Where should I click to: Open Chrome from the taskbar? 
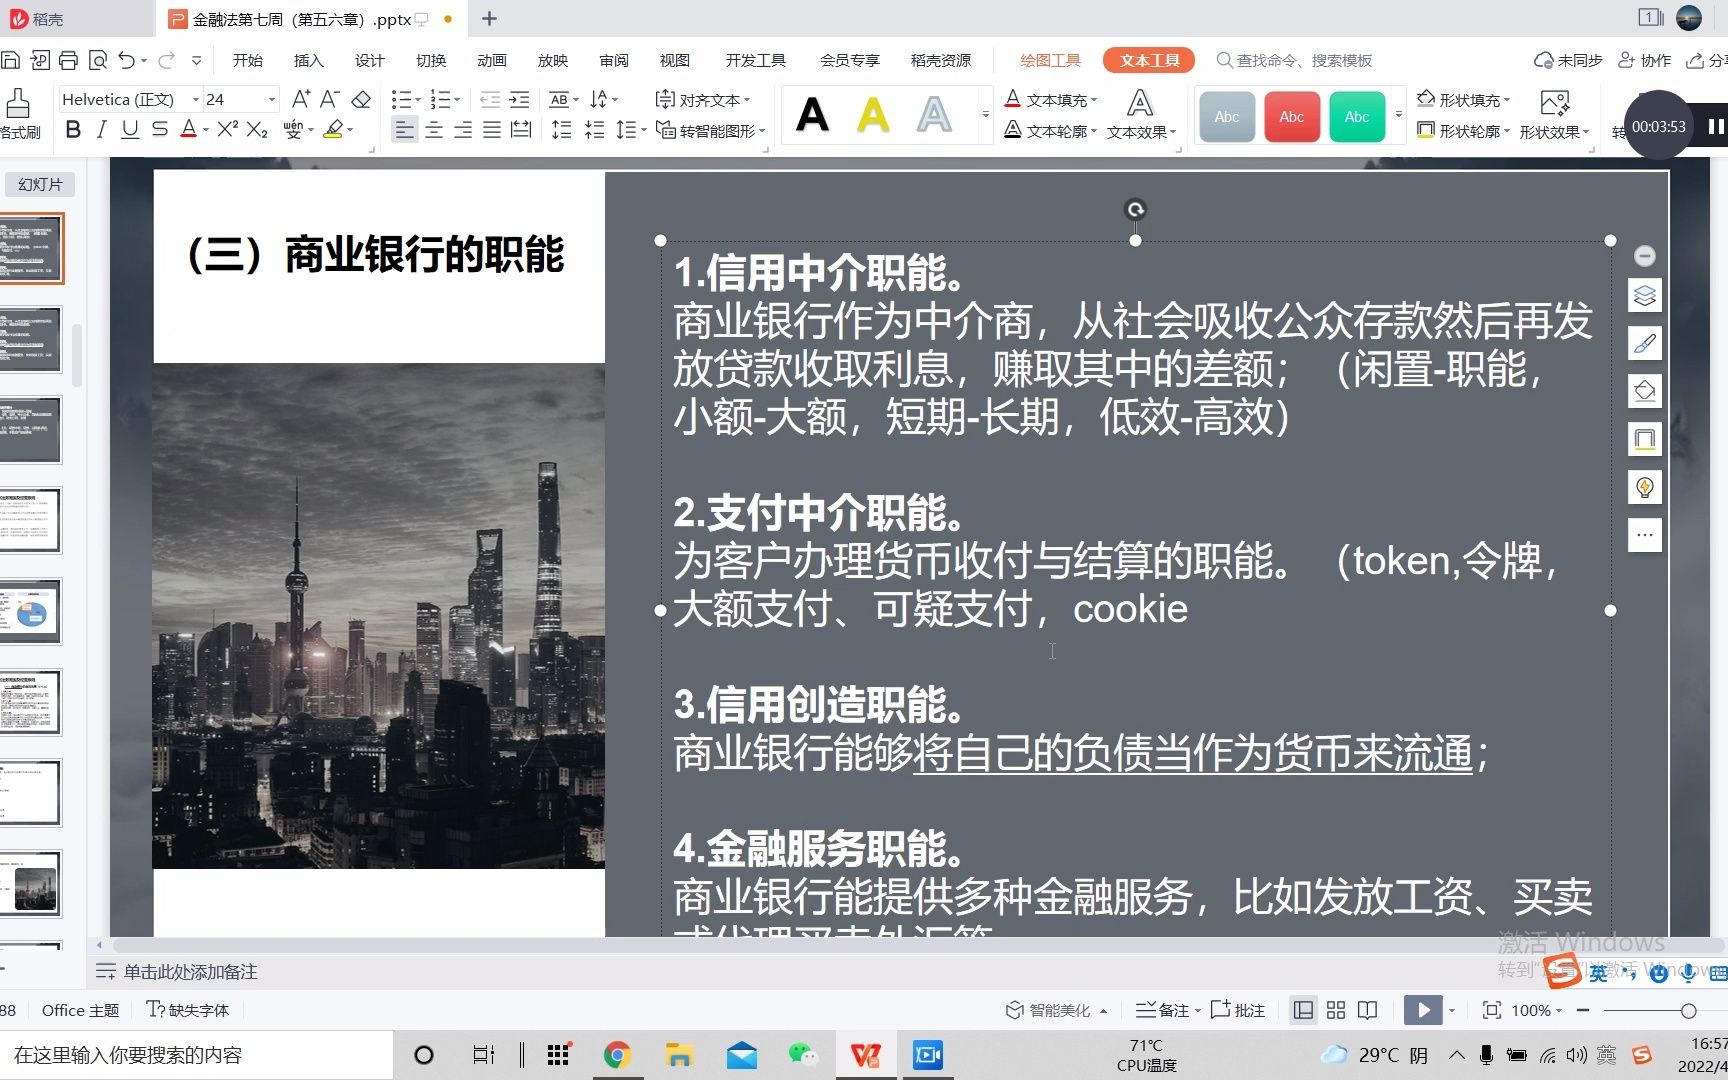[x=617, y=1055]
